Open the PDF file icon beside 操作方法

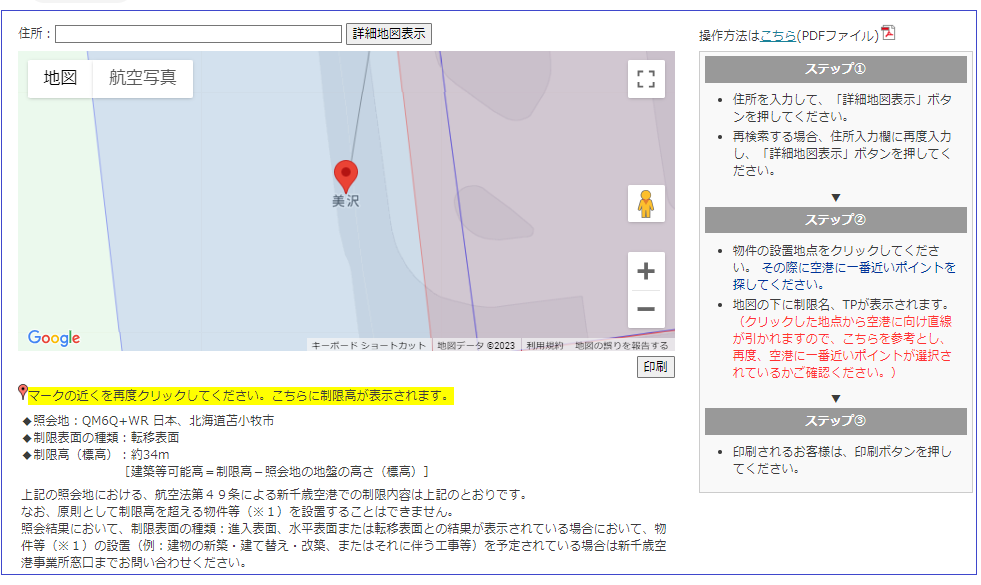pyautogui.click(x=888, y=33)
